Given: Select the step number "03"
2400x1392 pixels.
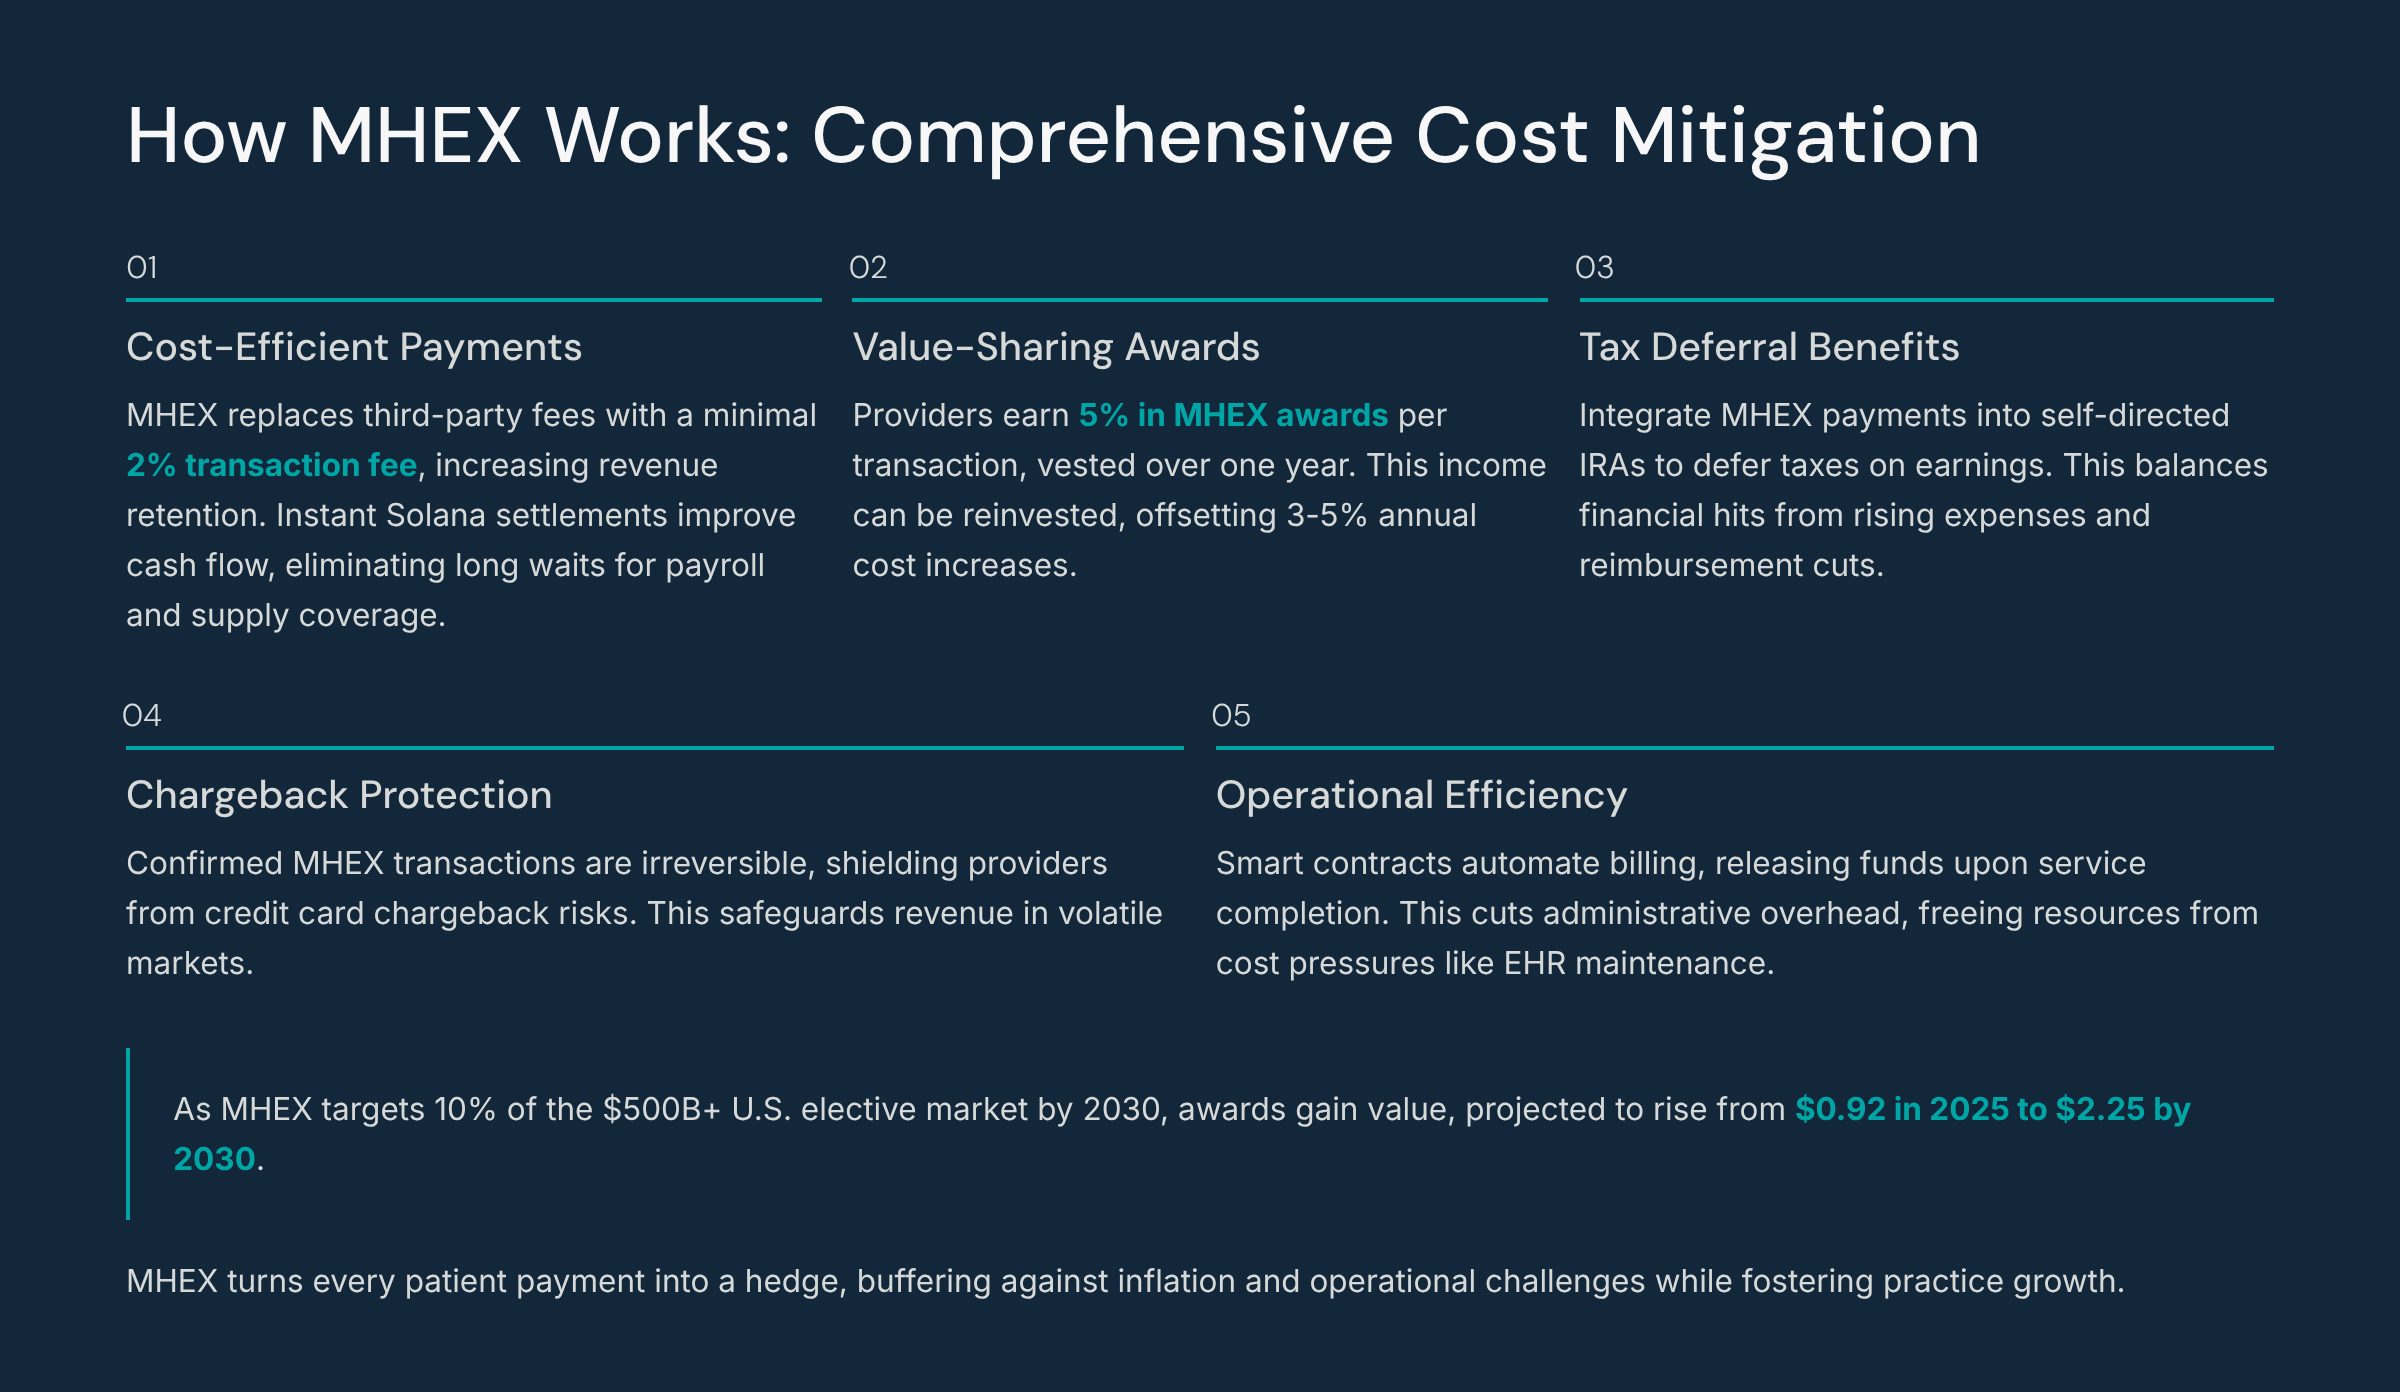Looking at the screenshot, I should tap(1594, 267).
